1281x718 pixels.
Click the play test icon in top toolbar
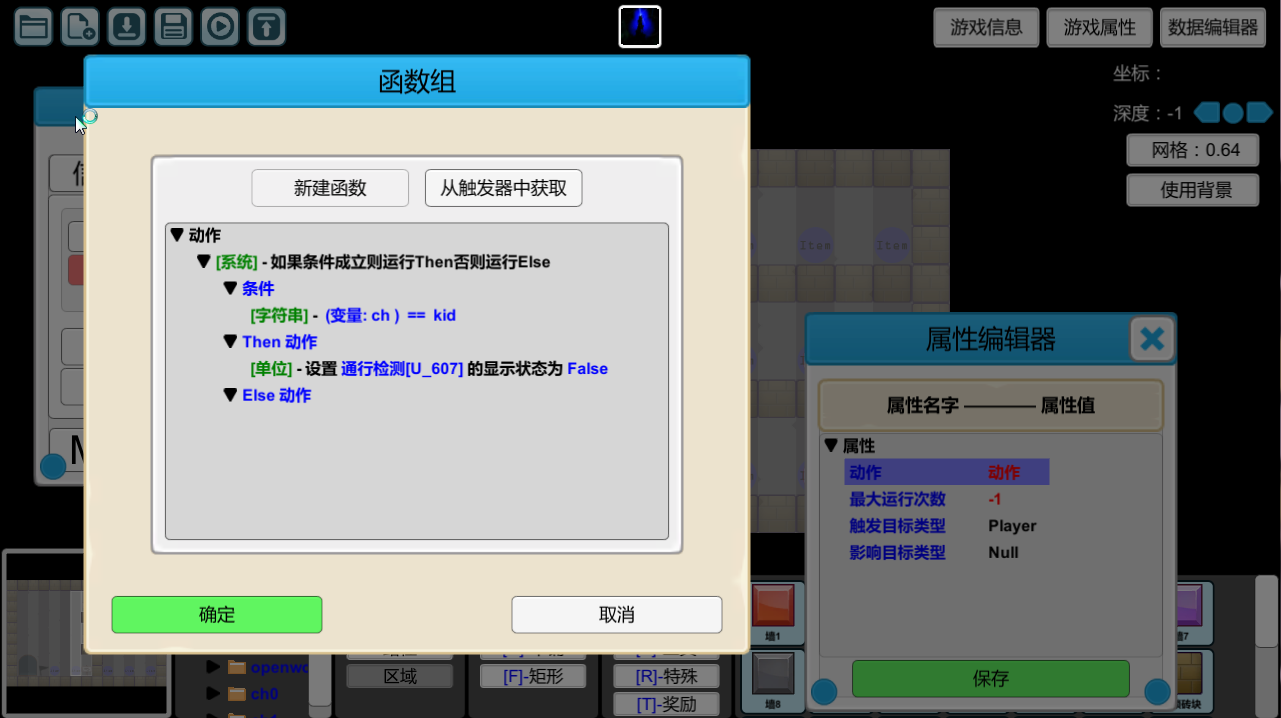pos(220,27)
